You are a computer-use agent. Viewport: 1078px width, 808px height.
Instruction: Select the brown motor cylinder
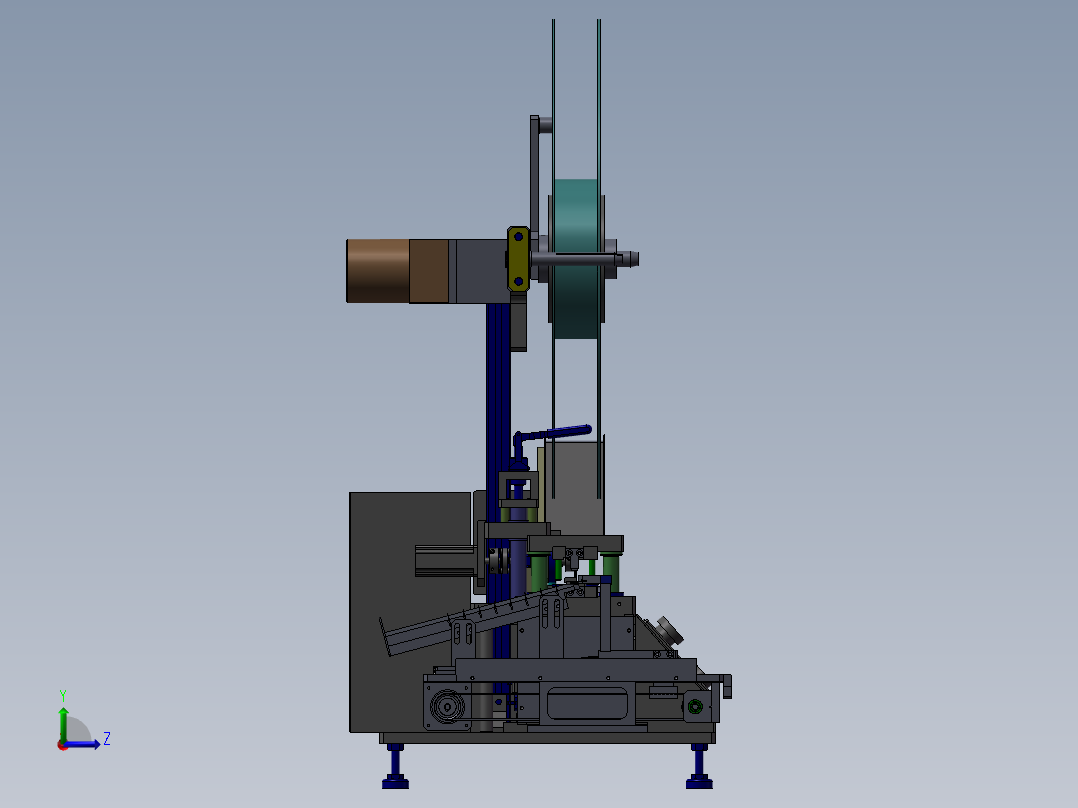[x=377, y=271]
